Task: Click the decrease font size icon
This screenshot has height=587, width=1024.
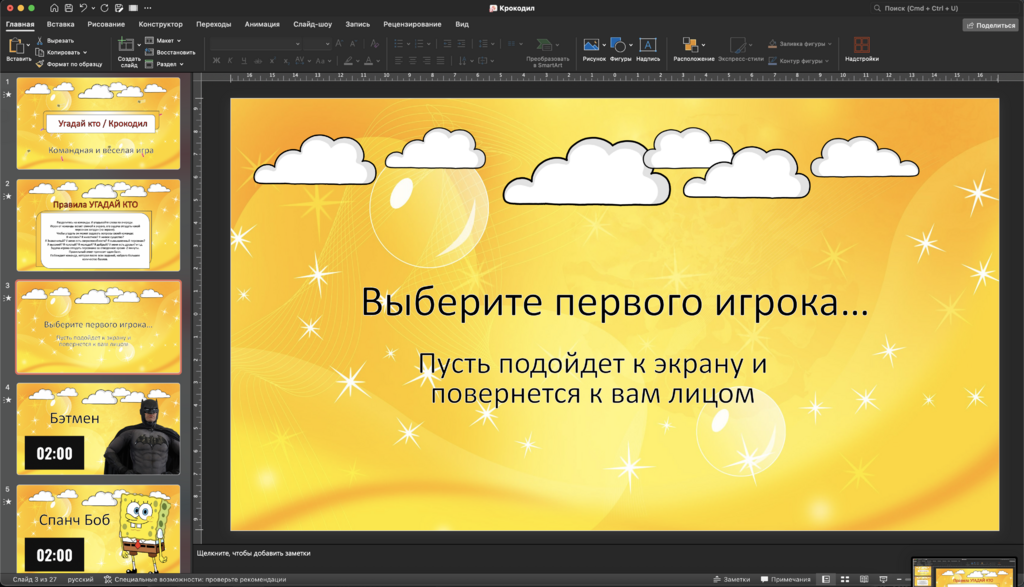Action: (353, 44)
